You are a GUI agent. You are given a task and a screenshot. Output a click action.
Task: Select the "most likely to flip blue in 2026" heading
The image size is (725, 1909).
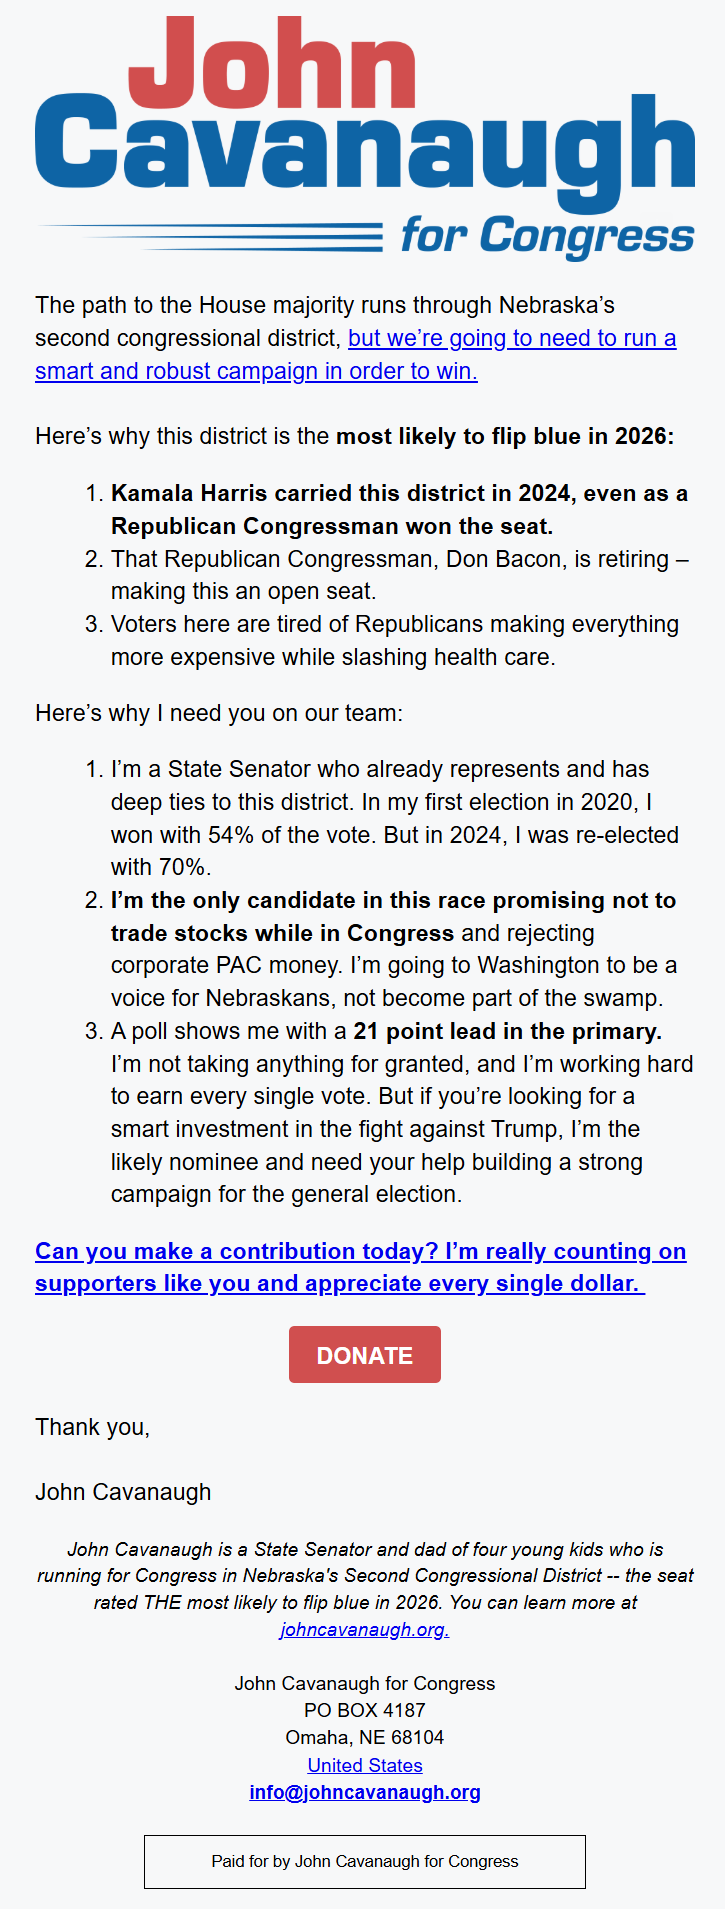click(505, 436)
